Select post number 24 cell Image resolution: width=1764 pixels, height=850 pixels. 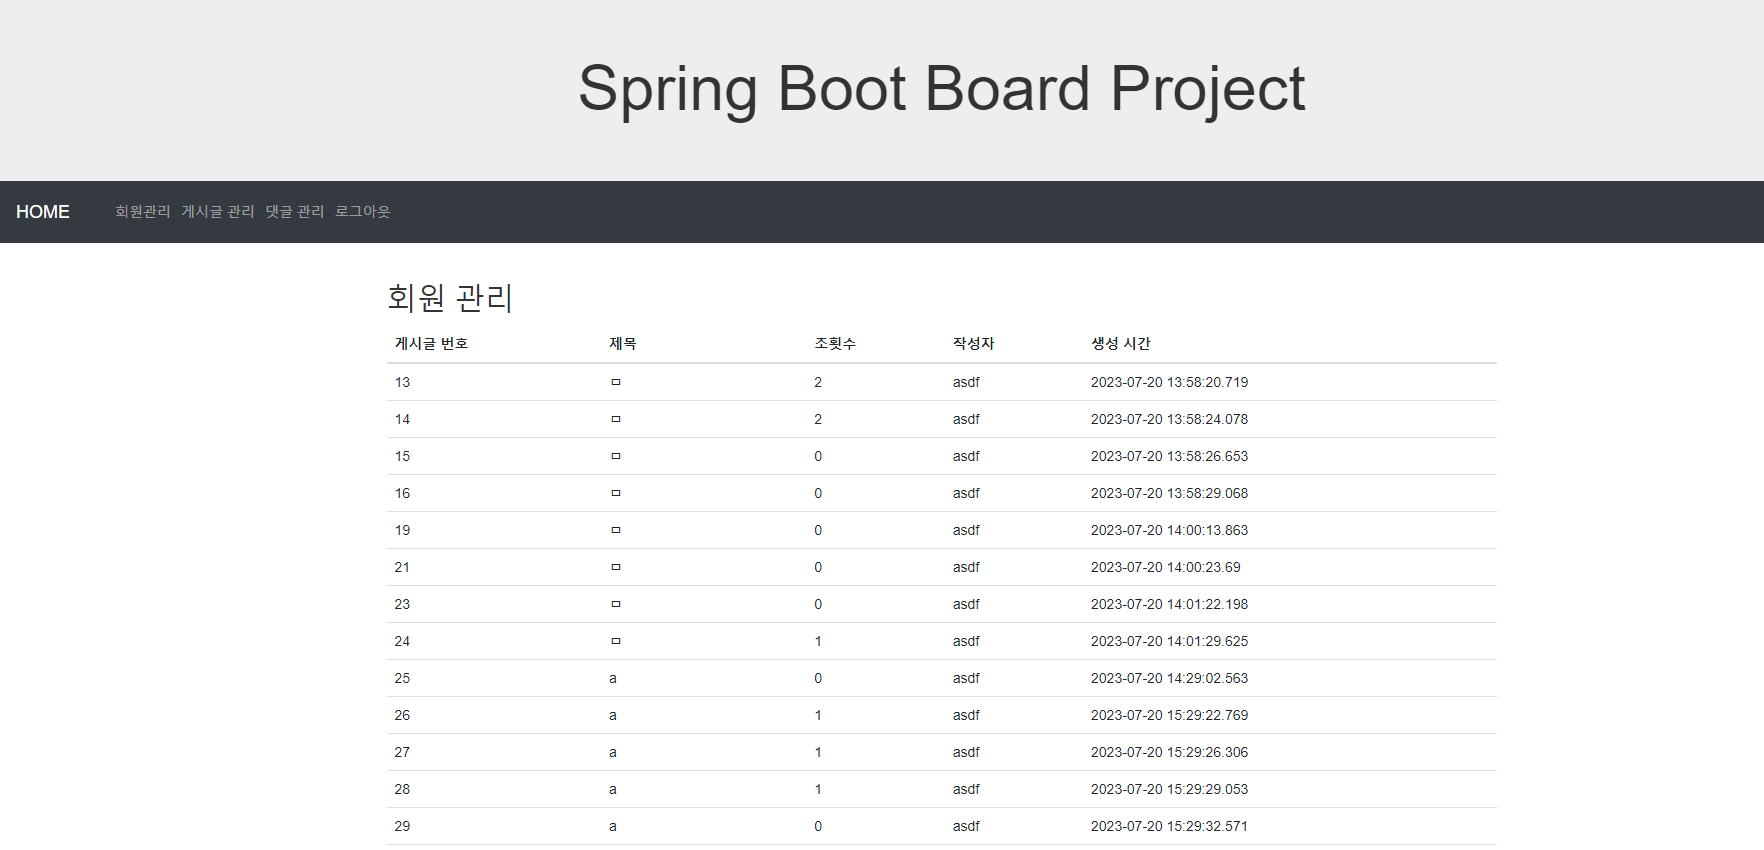pyautogui.click(x=403, y=641)
